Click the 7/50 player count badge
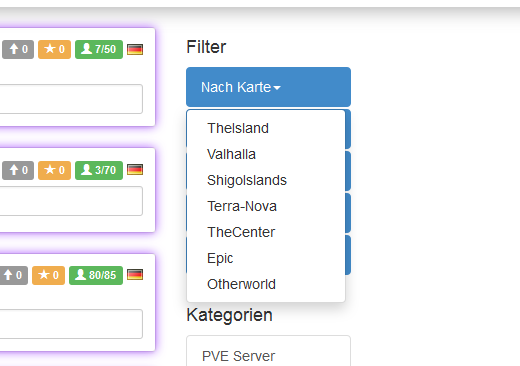 [x=99, y=49]
